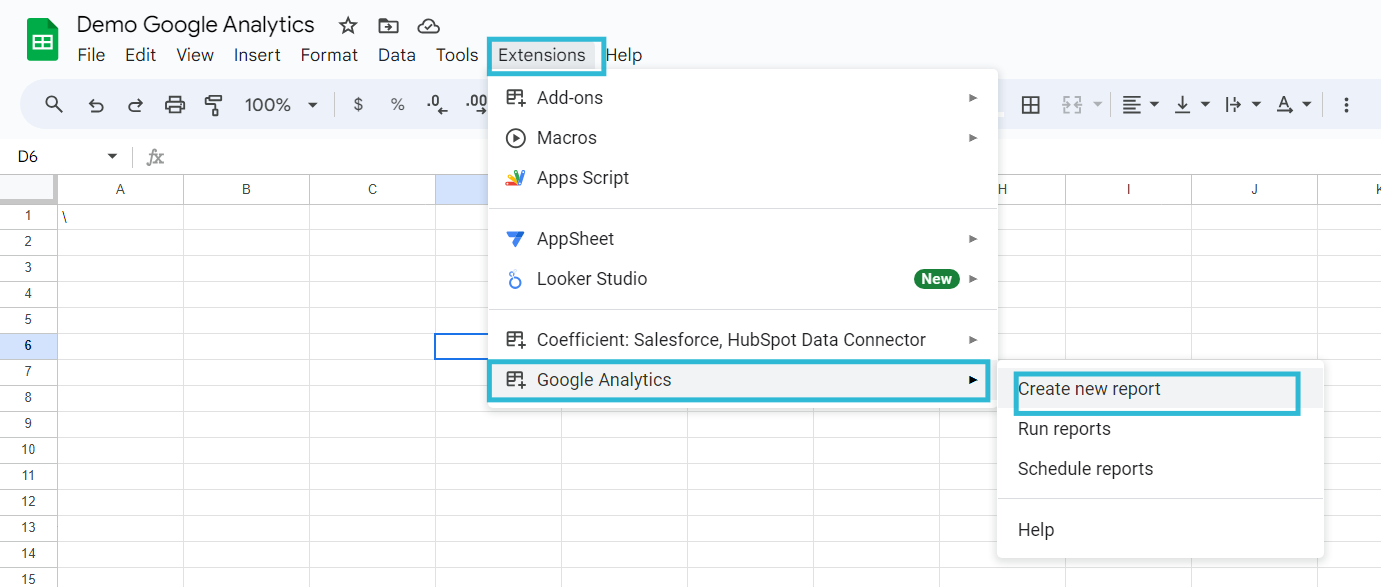The height and width of the screenshot is (587, 1381).
Task: Select row 10 header
Action: pos(28,450)
